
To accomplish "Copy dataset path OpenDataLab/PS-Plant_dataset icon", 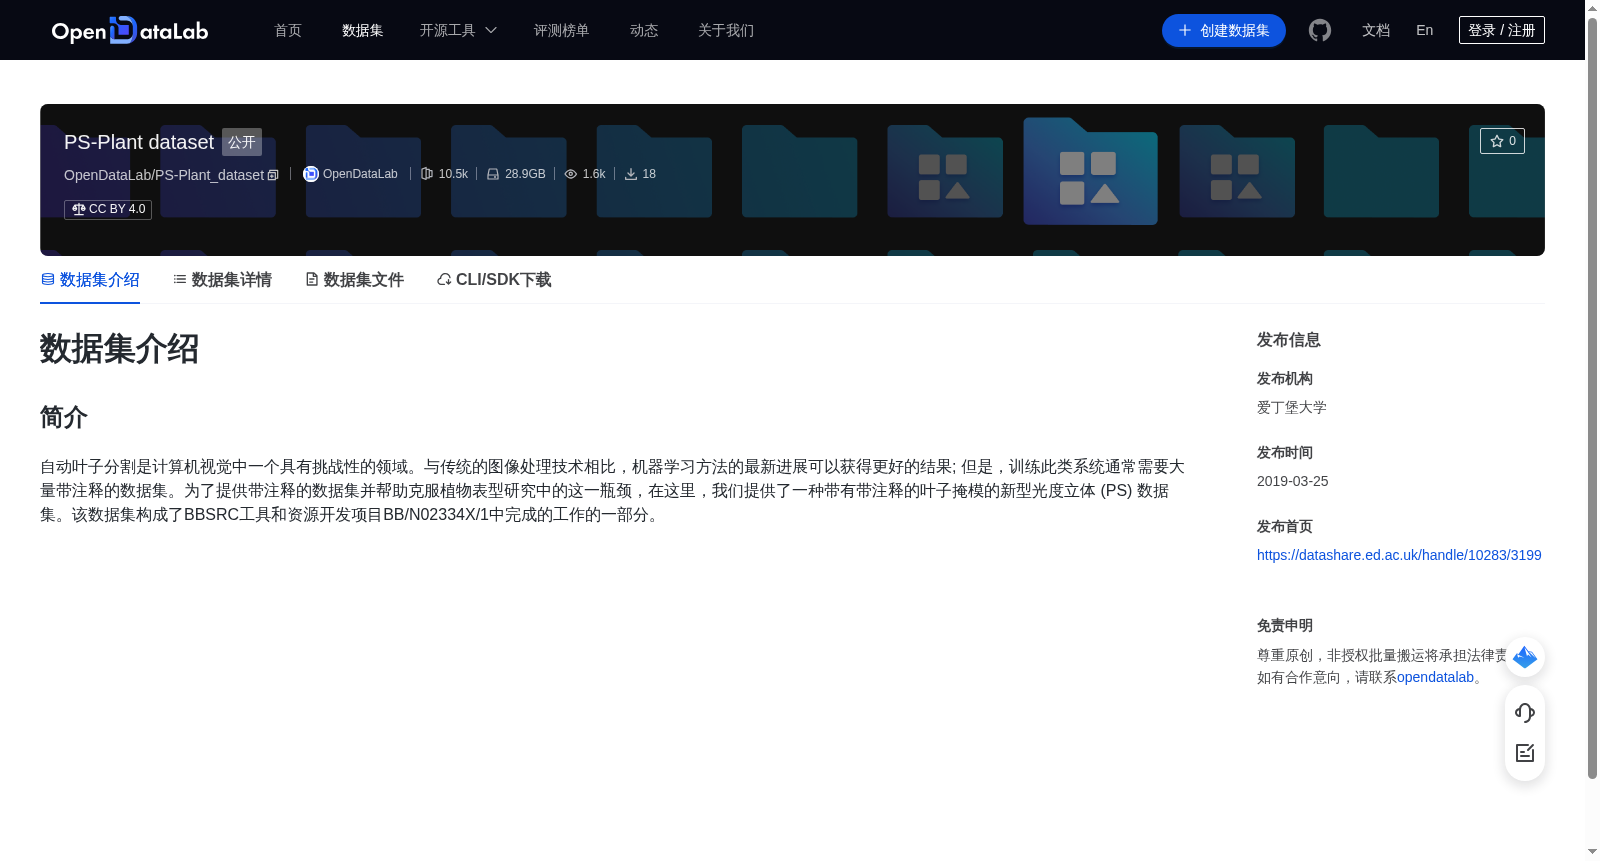I will point(273,175).
